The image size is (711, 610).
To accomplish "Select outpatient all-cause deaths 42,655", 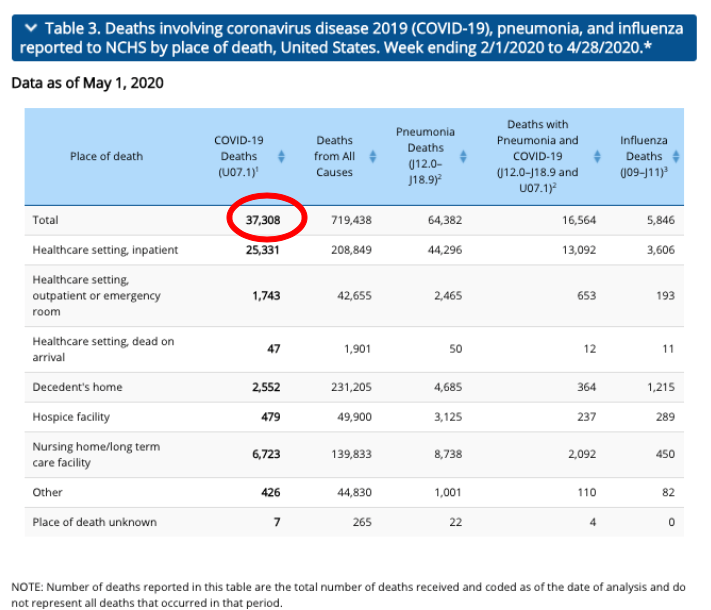I will coord(354,296).
